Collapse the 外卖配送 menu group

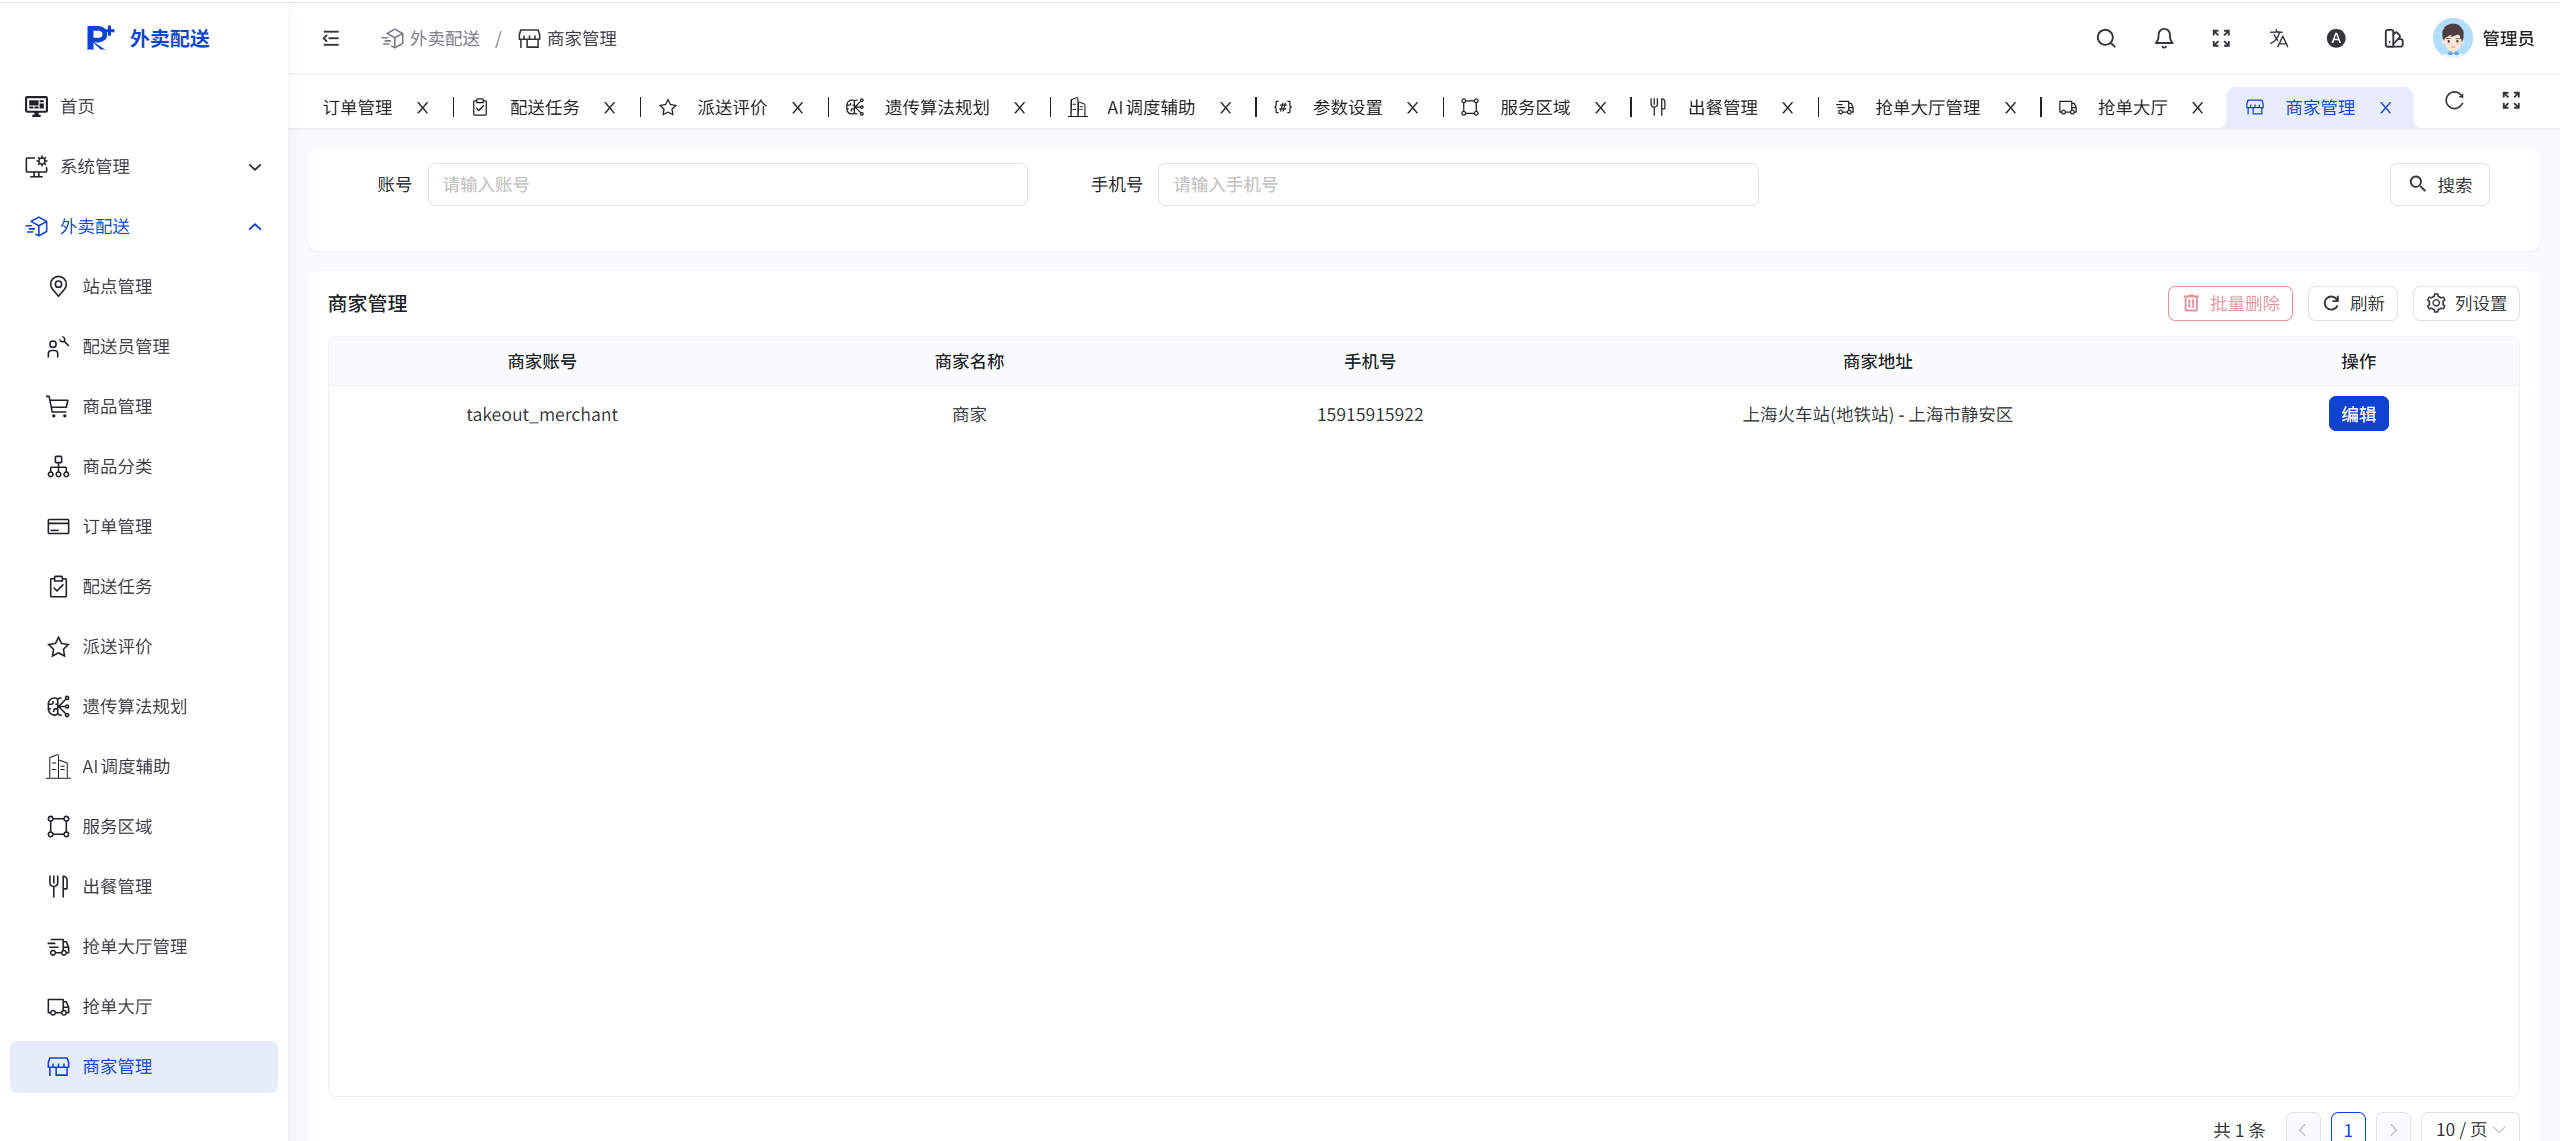(143, 227)
